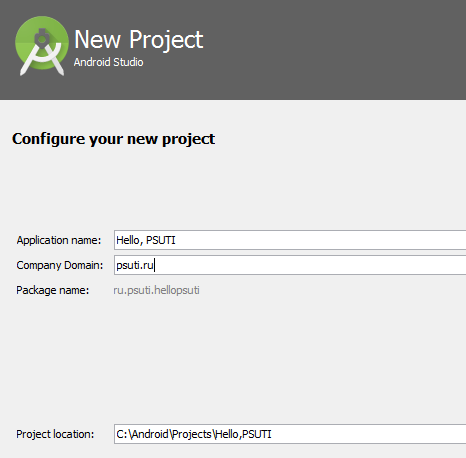This screenshot has height=458, width=466.
Task: Click the ru.psuti.hellopsuti package name value
Action: (x=156, y=290)
